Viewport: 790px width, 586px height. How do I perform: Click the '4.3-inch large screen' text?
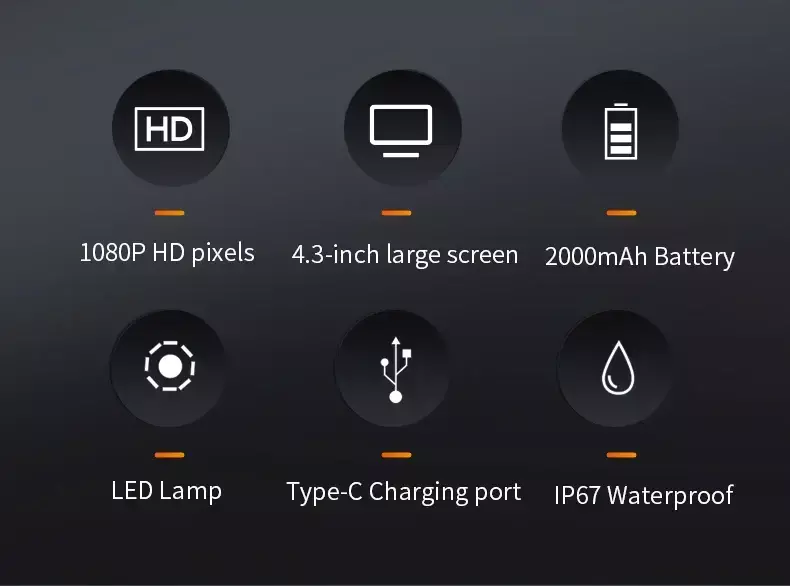[x=405, y=255]
